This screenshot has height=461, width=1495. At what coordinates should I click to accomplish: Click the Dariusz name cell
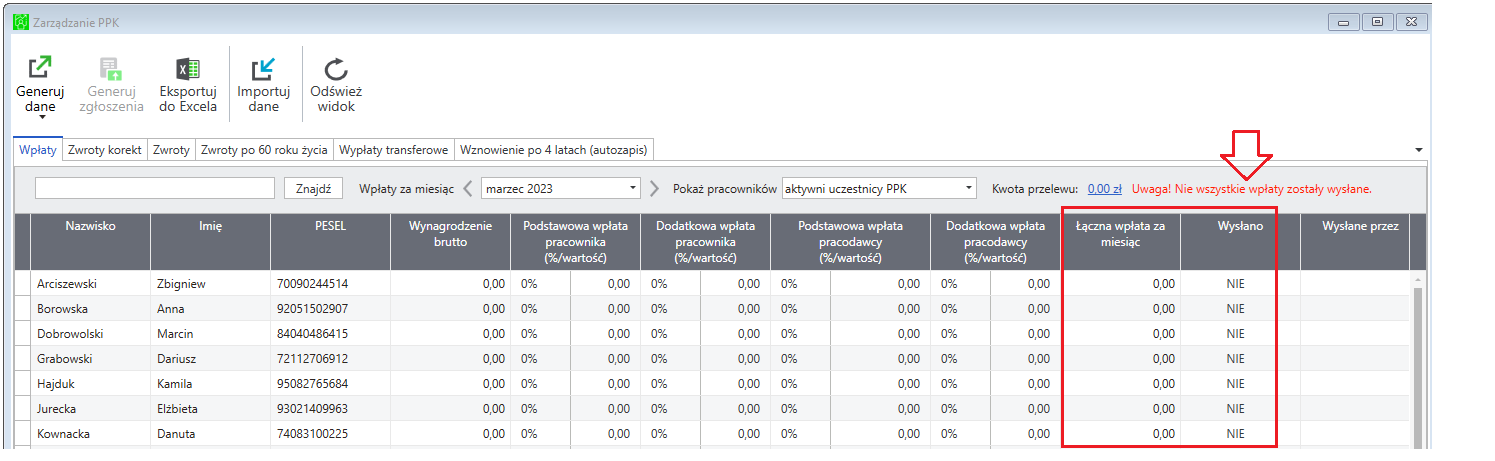point(210,359)
